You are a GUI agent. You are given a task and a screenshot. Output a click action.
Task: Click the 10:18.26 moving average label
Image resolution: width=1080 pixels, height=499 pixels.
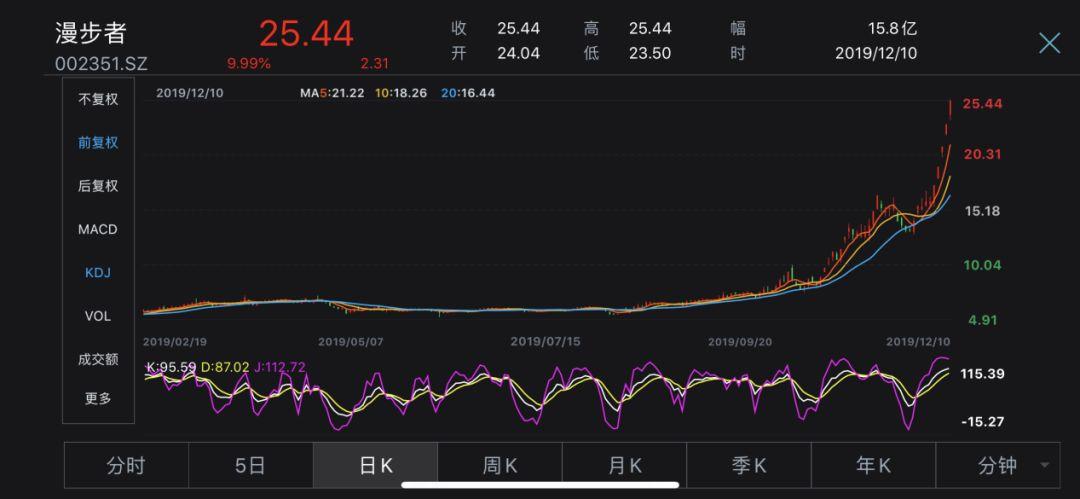tap(402, 92)
